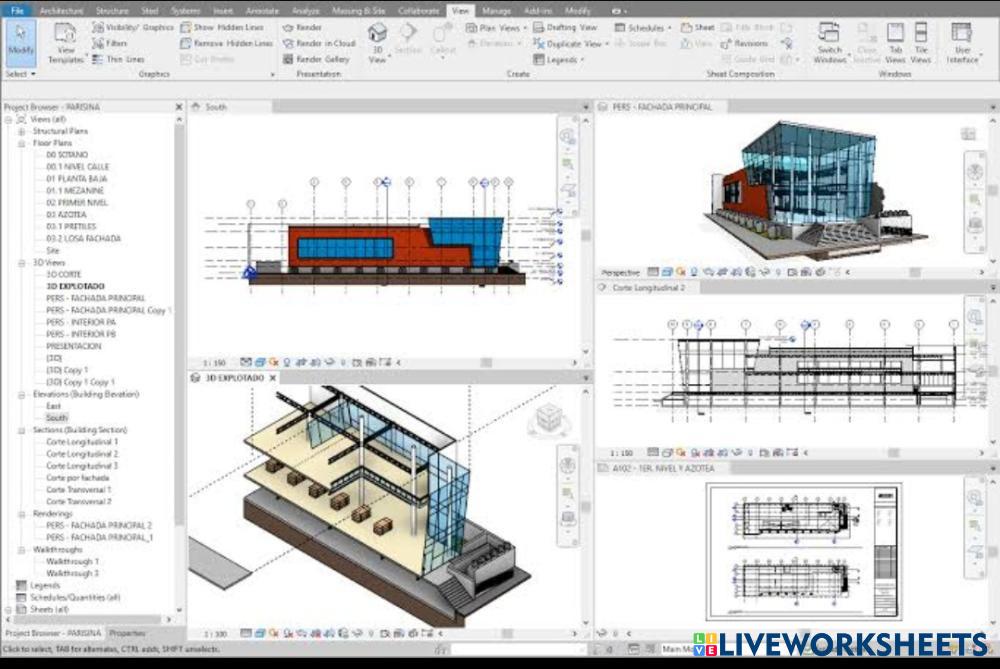Click the Render in Cloud button
This screenshot has width=1000, height=669.
[x=319, y=44]
